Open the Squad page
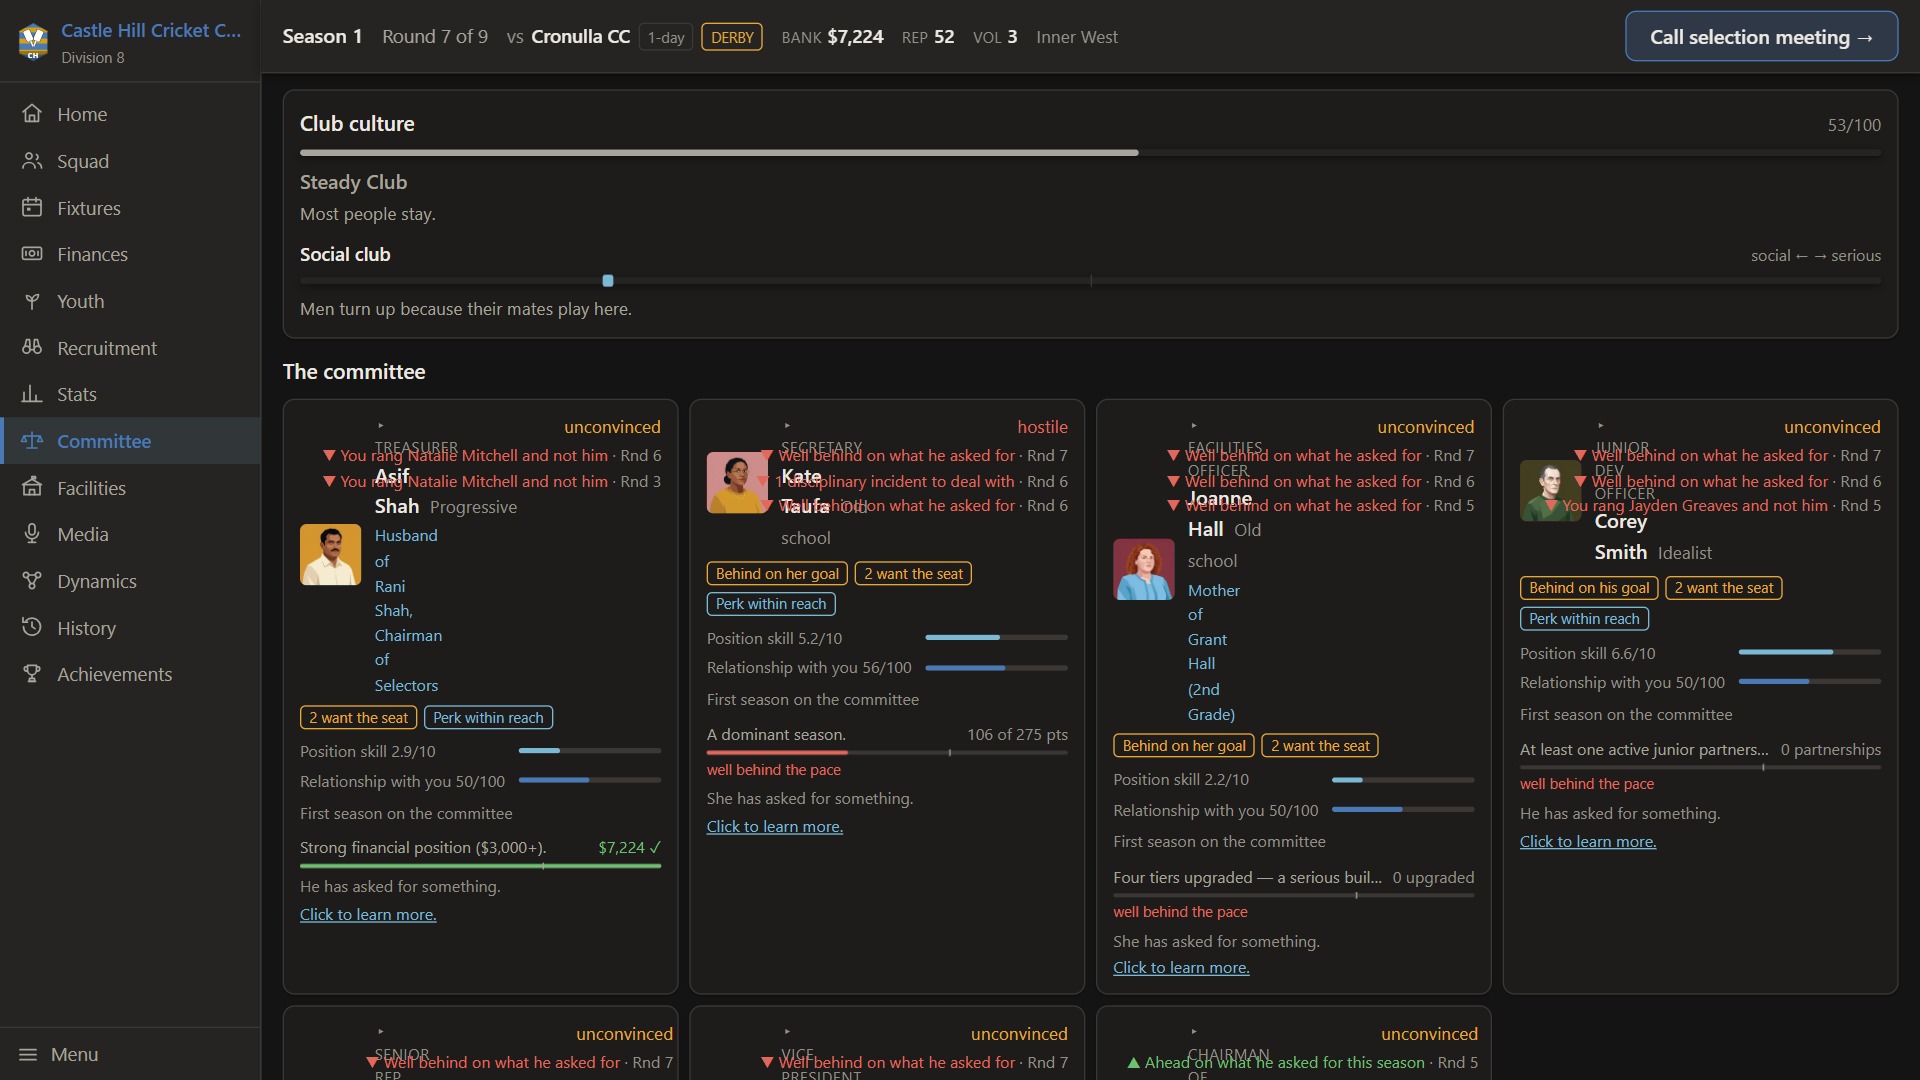Image resolution: width=1920 pixels, height=1080 pixels. pyautogui.click(x=130, y=161)
